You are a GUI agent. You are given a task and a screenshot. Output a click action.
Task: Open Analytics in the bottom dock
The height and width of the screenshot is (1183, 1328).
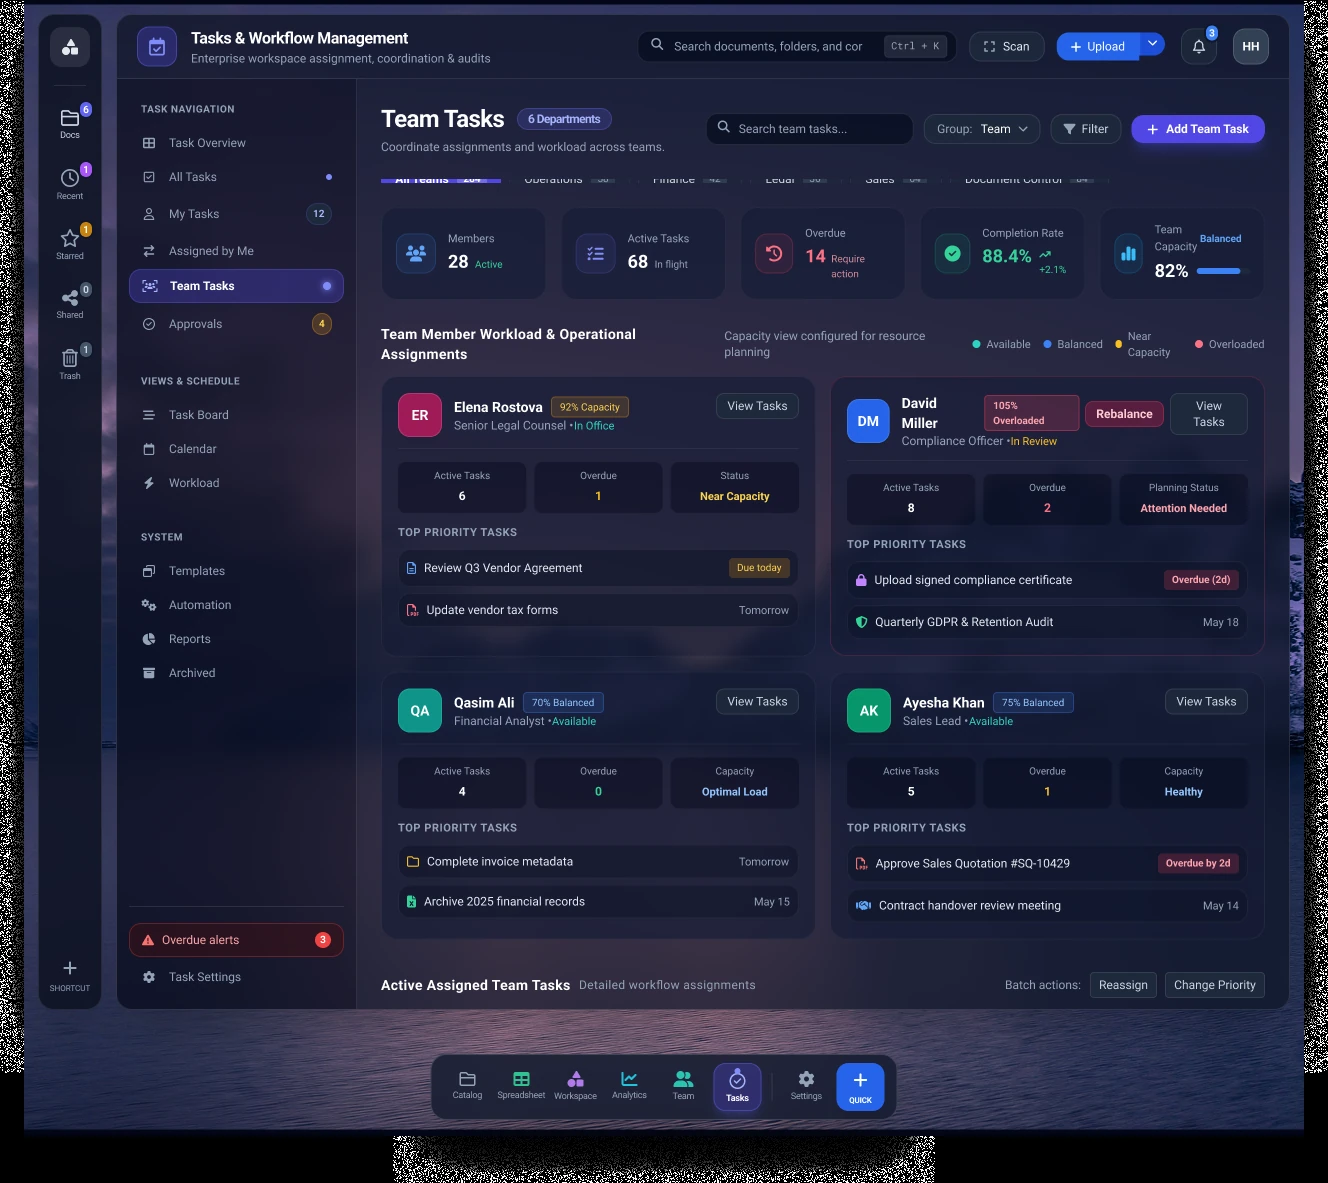(x=629, y=1086)
